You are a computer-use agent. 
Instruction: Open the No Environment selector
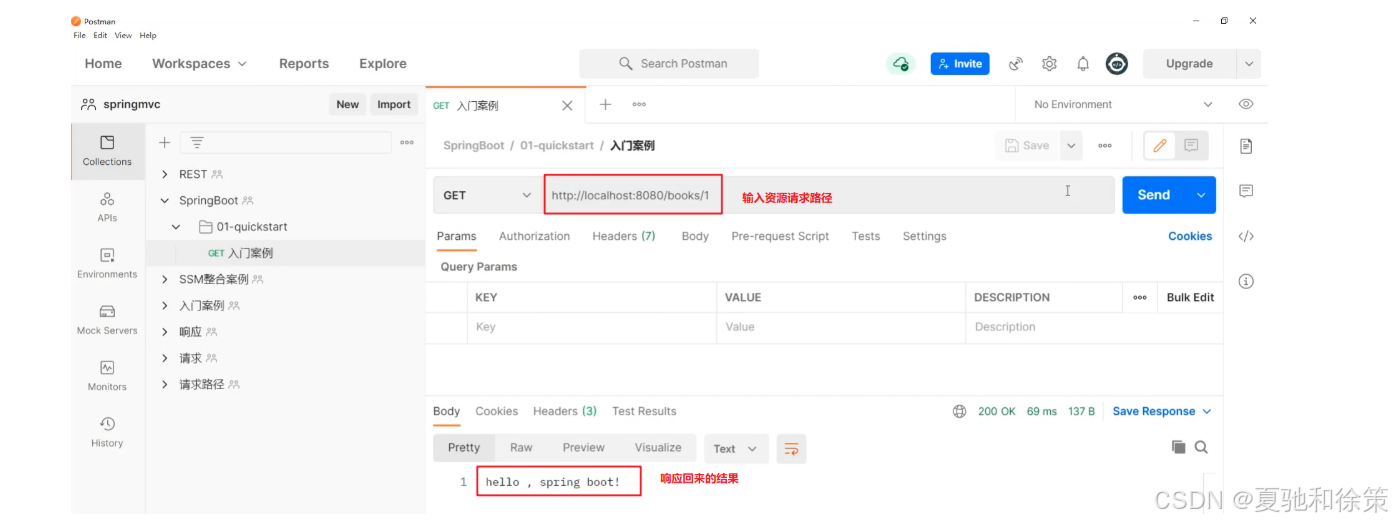[1124, 104]
